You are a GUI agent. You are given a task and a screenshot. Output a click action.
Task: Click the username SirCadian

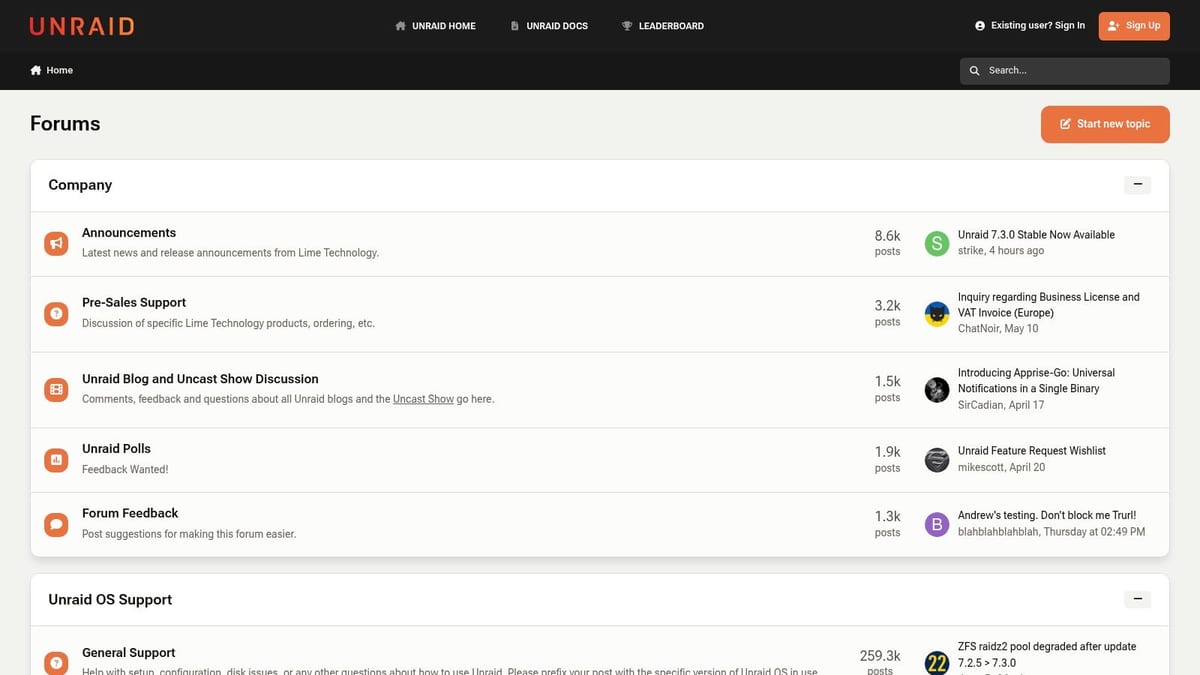coord(980,405)
